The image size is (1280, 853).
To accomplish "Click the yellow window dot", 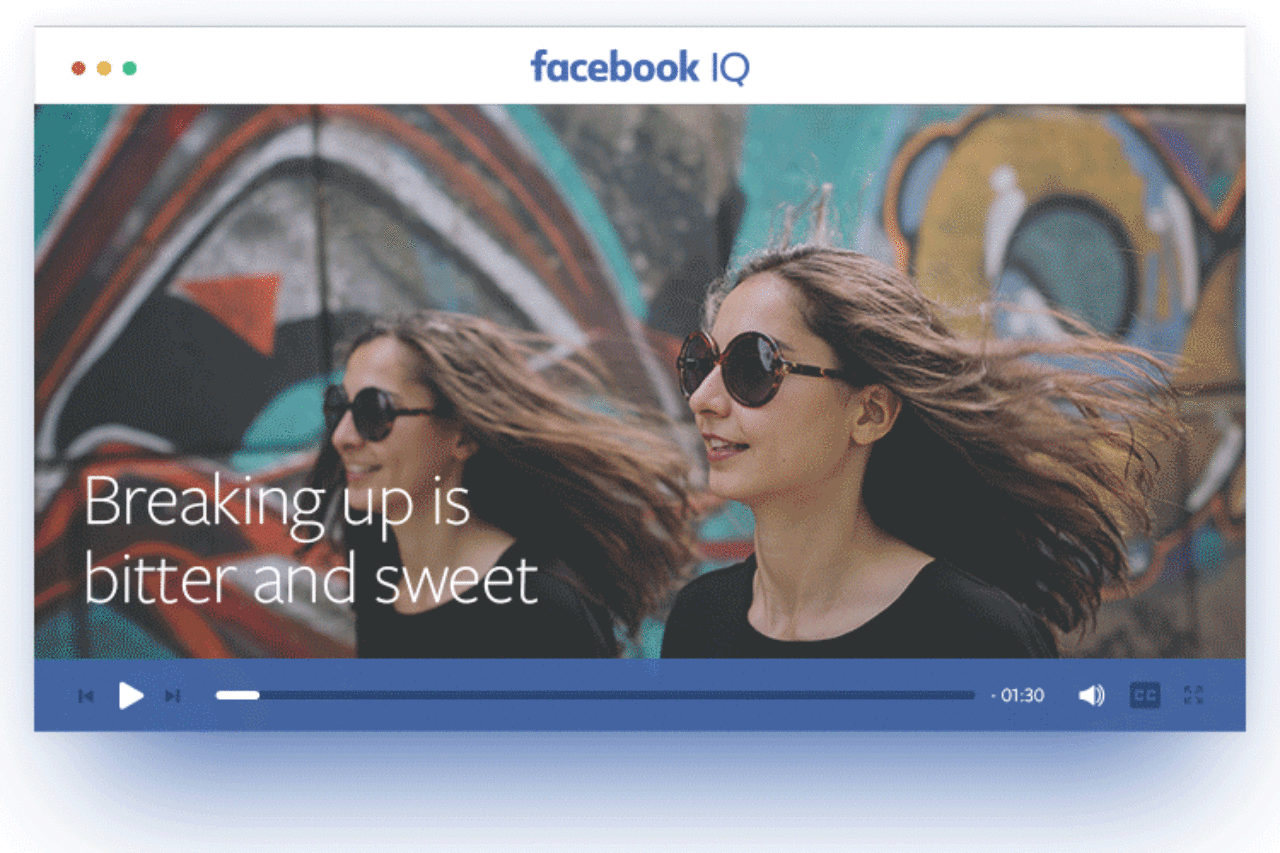I will tap(104, 68).
